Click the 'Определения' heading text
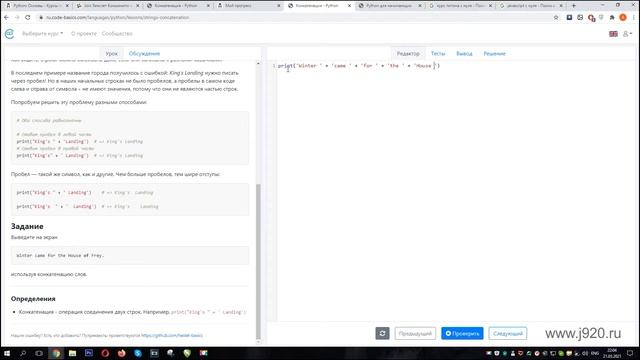Image resolution: width=640 pixels, height=360 pixels. [x=33, y=299]
